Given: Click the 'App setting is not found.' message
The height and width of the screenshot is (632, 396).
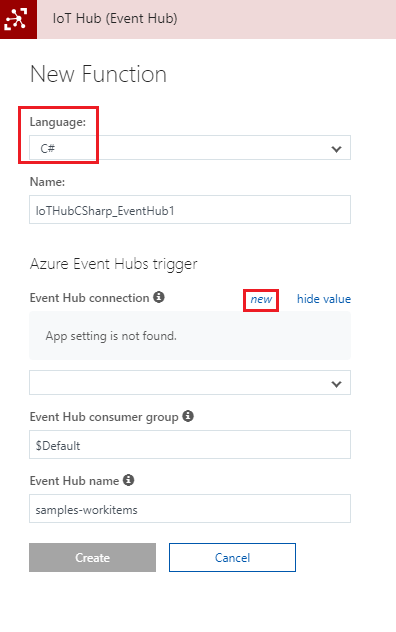Looking at the screenshot, I should pyautogui.click(x=111, y=336).
